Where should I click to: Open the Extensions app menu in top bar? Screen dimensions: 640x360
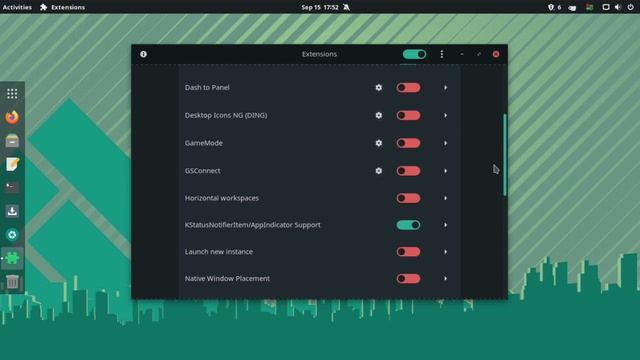coord(62,7)
